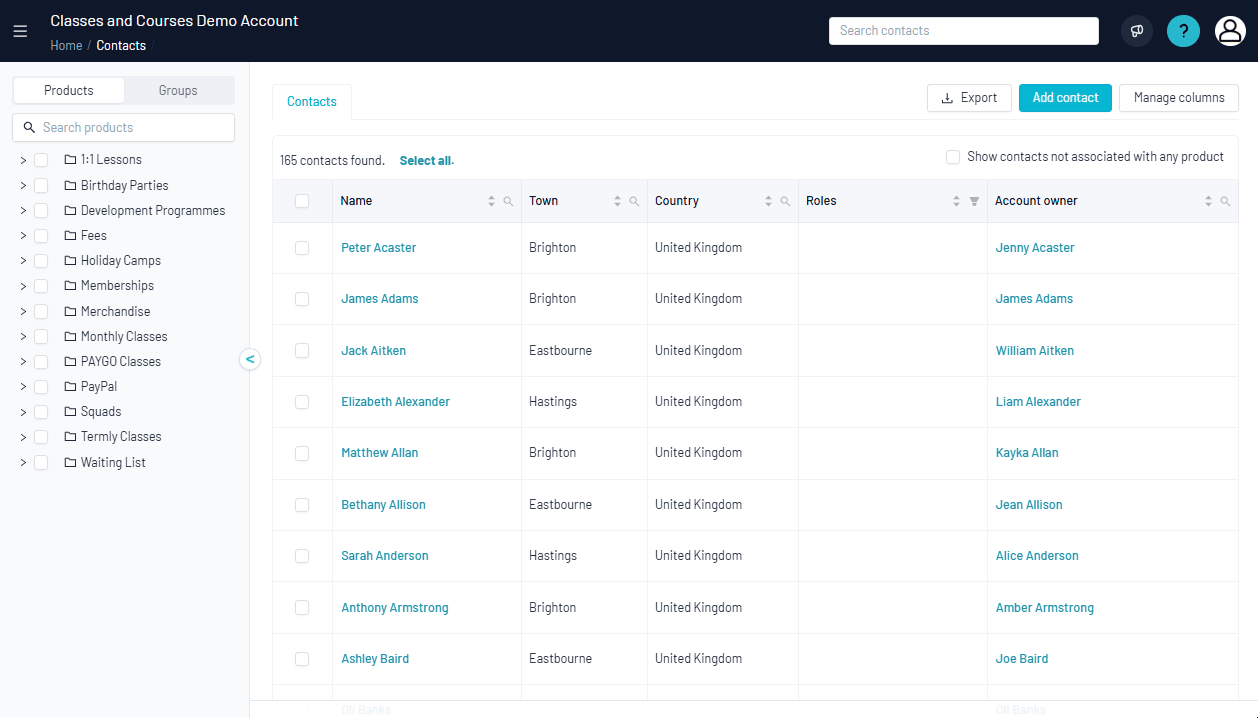The height and width of the screenshot is (718, 1258).
Task: Open the hamburger navigation menu
Action: pyautogui.click(x=20, y=31)
